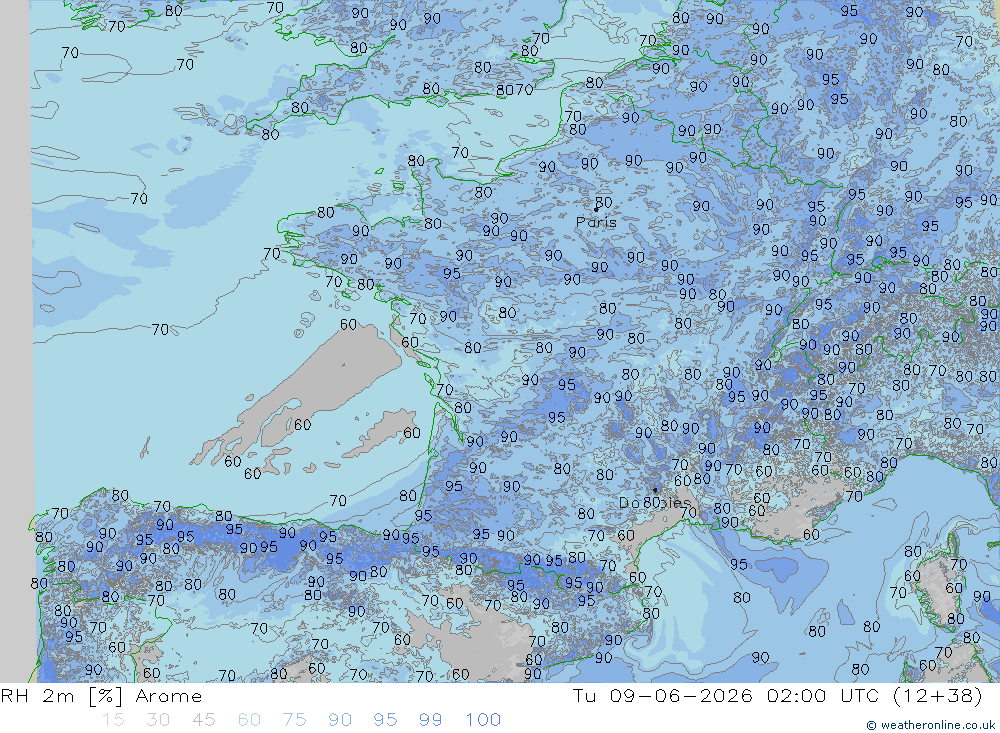Click legend value 95

(386, 720)
